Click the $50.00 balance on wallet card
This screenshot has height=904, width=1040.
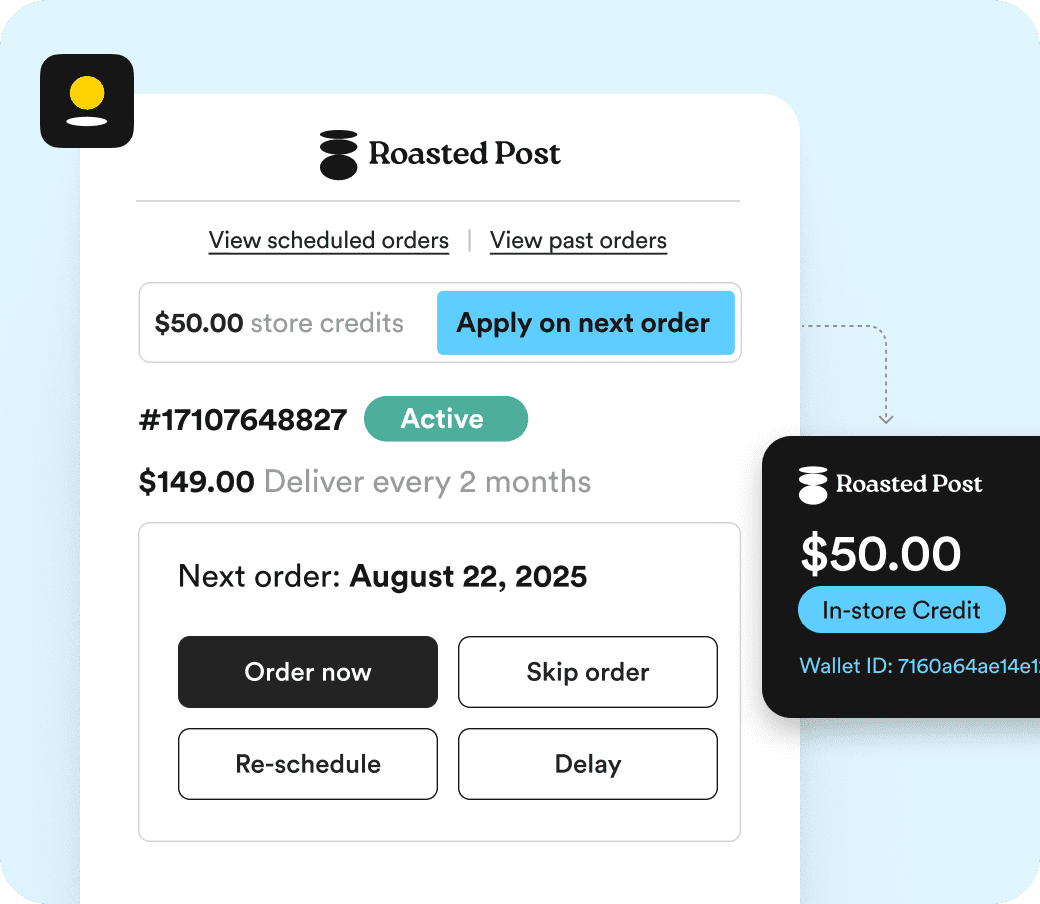point(880,555)
